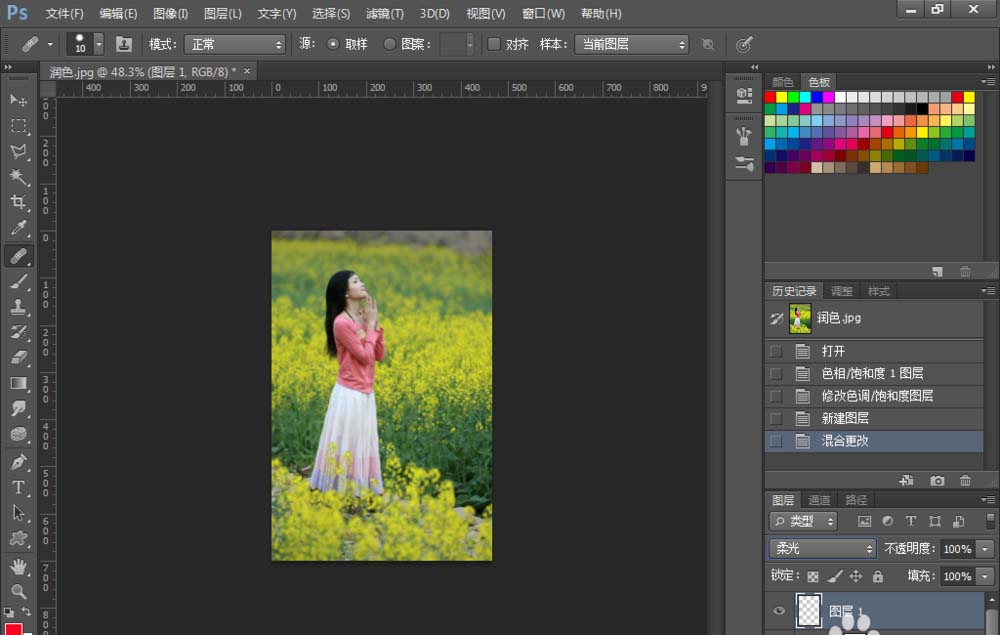Click the red foreground color swatch
1000x635 pixels.
12,630
